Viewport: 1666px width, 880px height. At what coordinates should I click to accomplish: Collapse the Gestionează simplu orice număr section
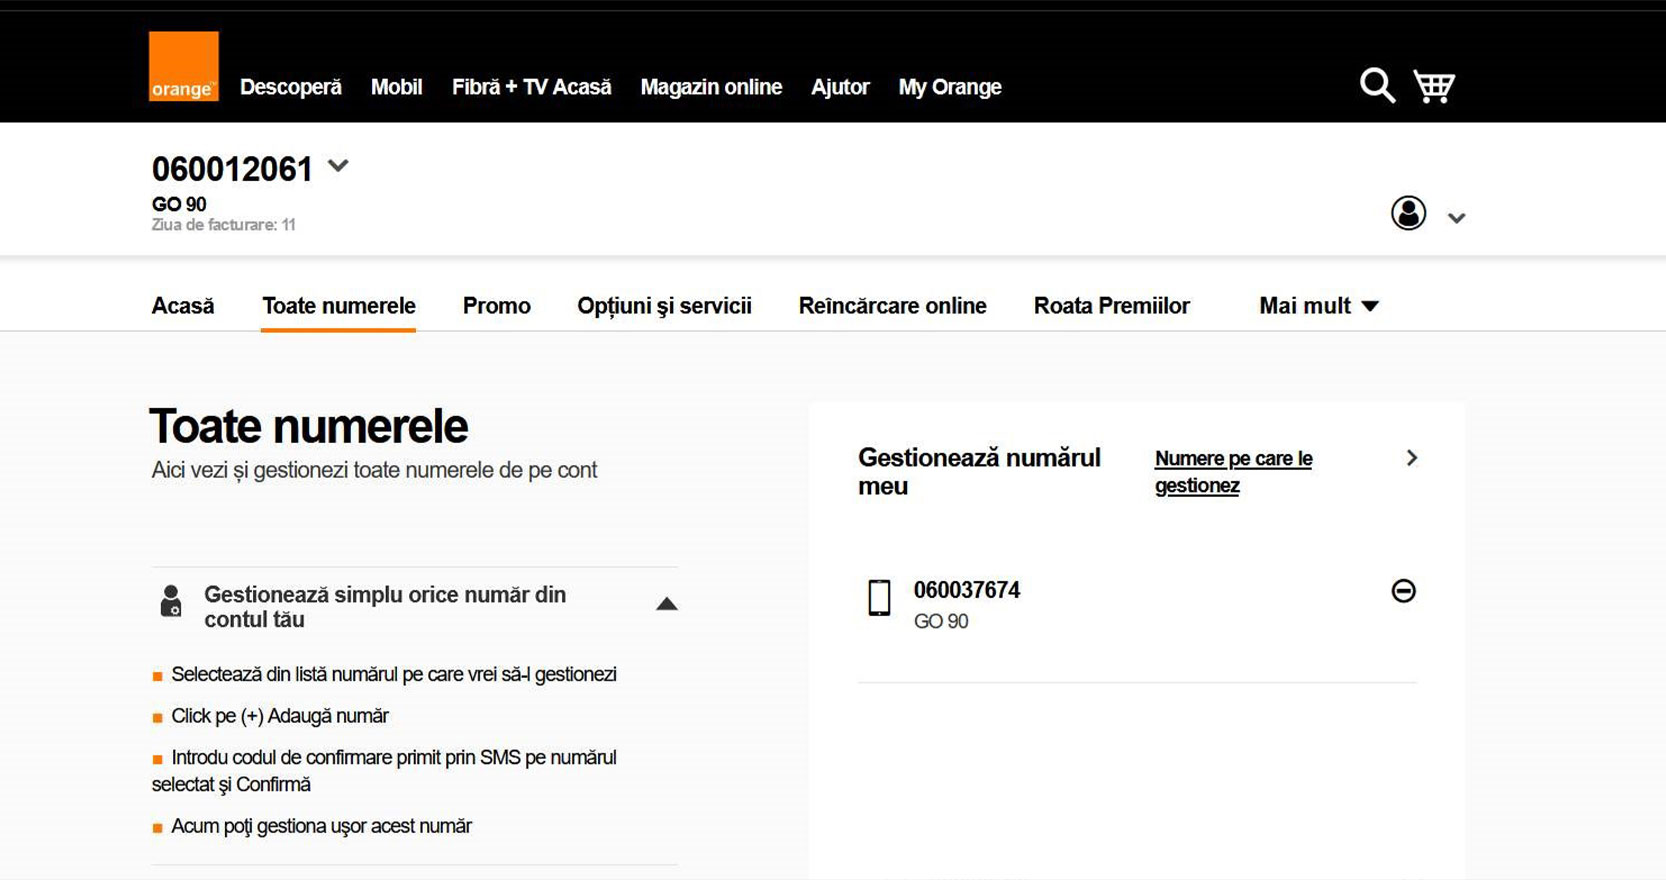coord(666,604)
